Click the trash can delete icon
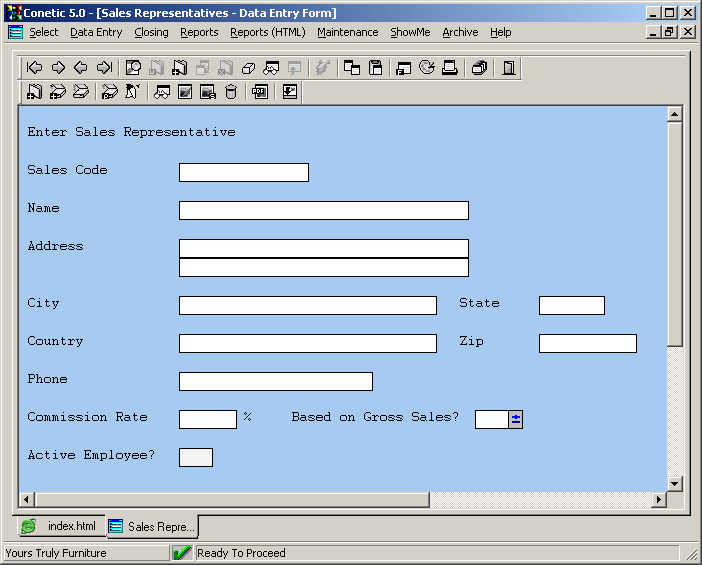The image size is (702, 565). coord(231,92)
